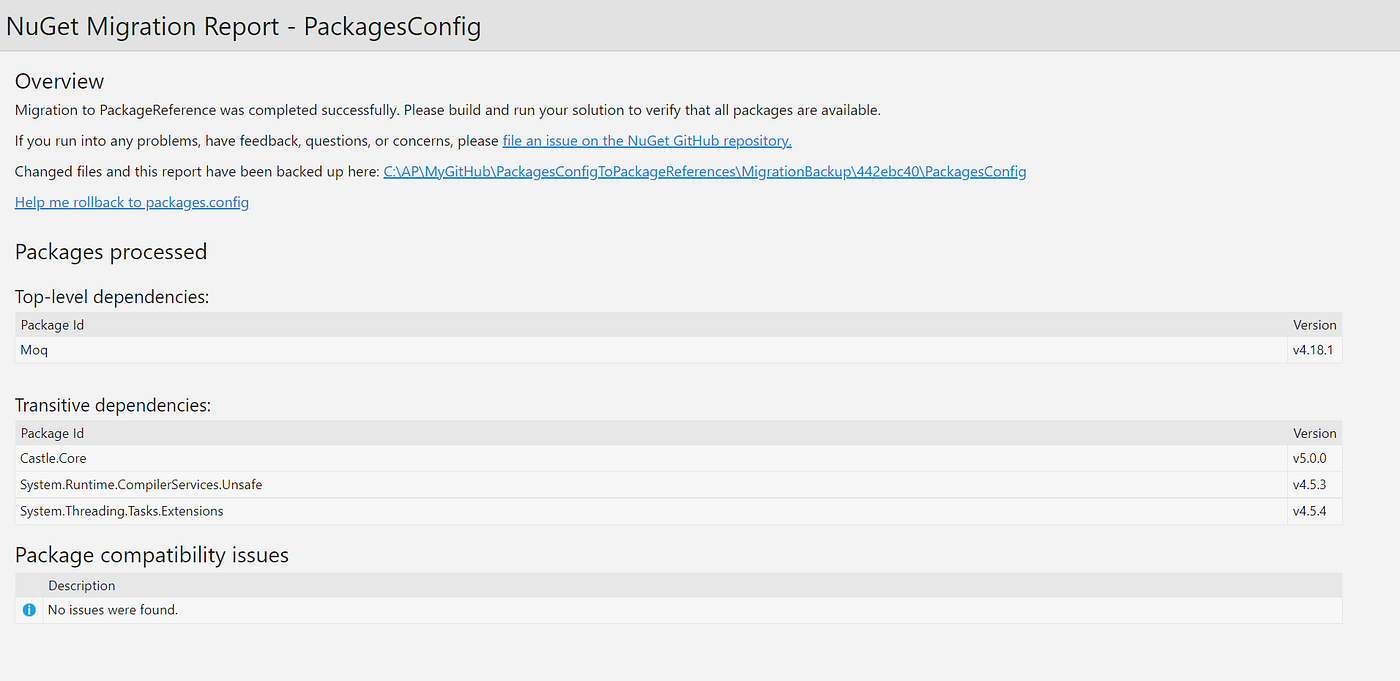Click the "No issues were found" message
The height and width of the screenshot is (681, 1400).
(x=113, y=609)
